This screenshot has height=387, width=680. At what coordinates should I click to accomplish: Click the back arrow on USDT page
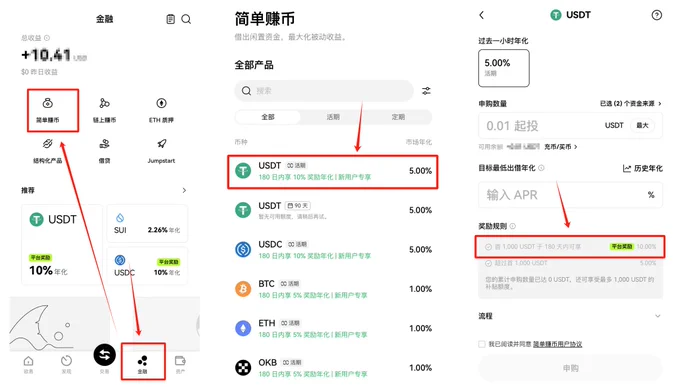point(481,15)
